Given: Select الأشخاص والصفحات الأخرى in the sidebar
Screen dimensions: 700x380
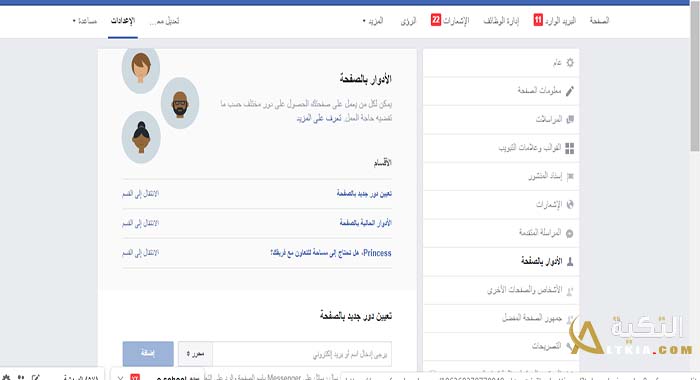Looking at the screenshot, I should click(501, 290).
